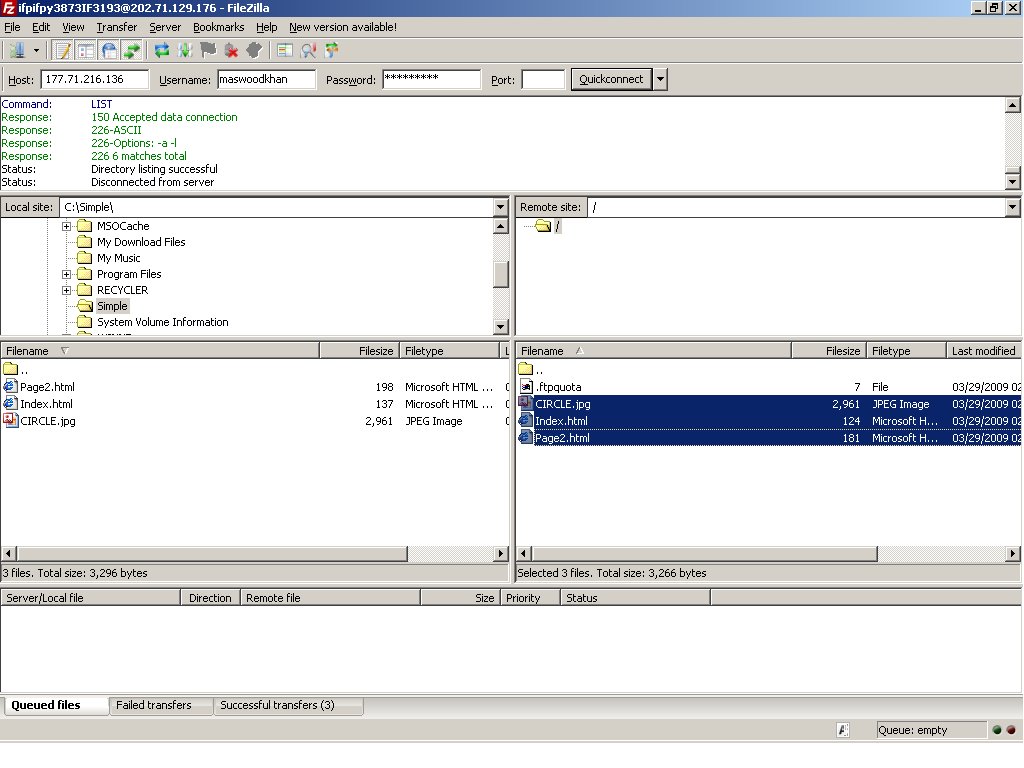Open the Server menu
Viewport: 1024px width, 768px height.
click(x=165, y=27)
